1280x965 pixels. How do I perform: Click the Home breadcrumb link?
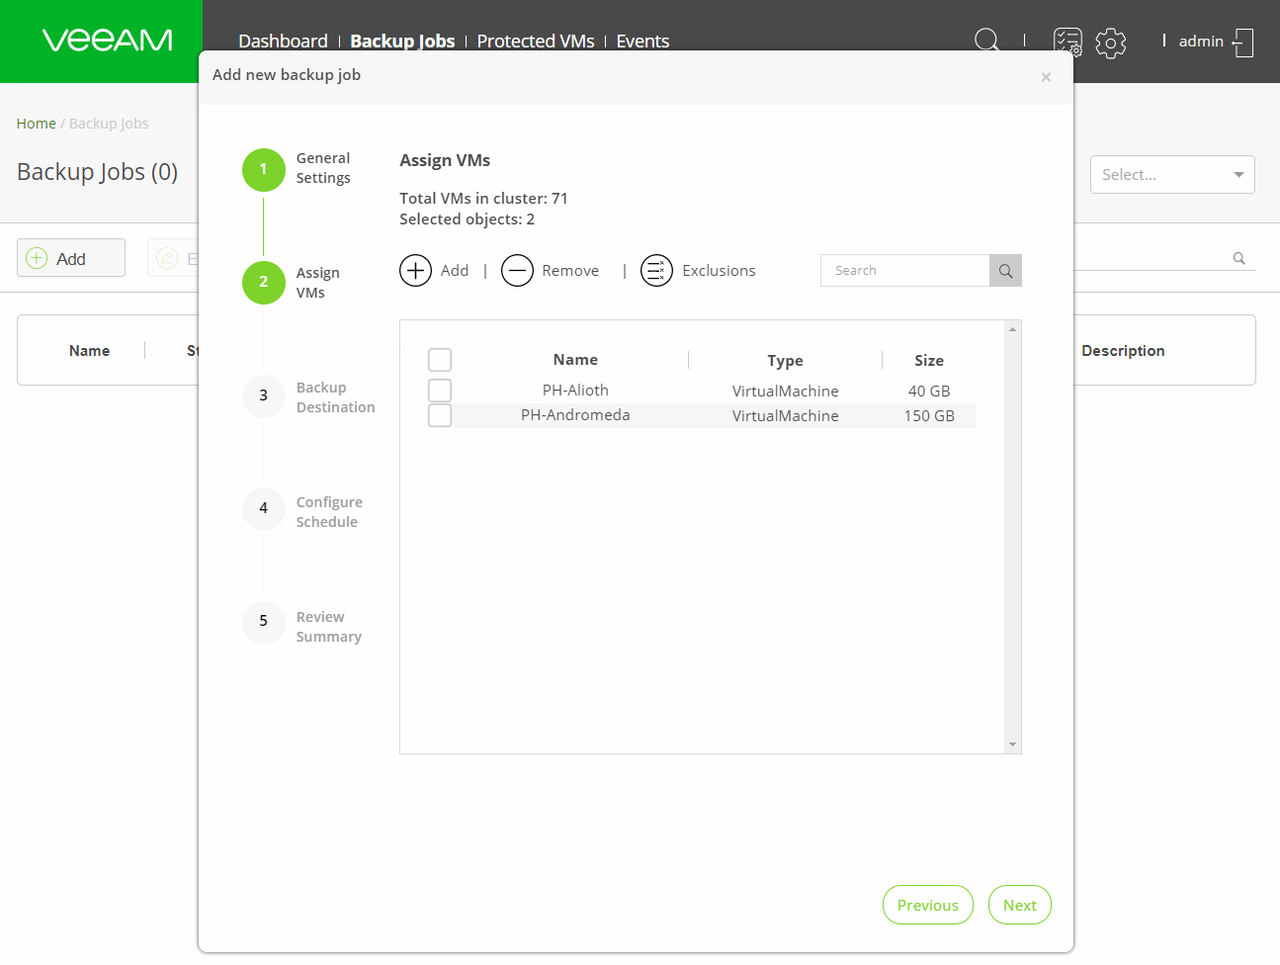[36, 123]
